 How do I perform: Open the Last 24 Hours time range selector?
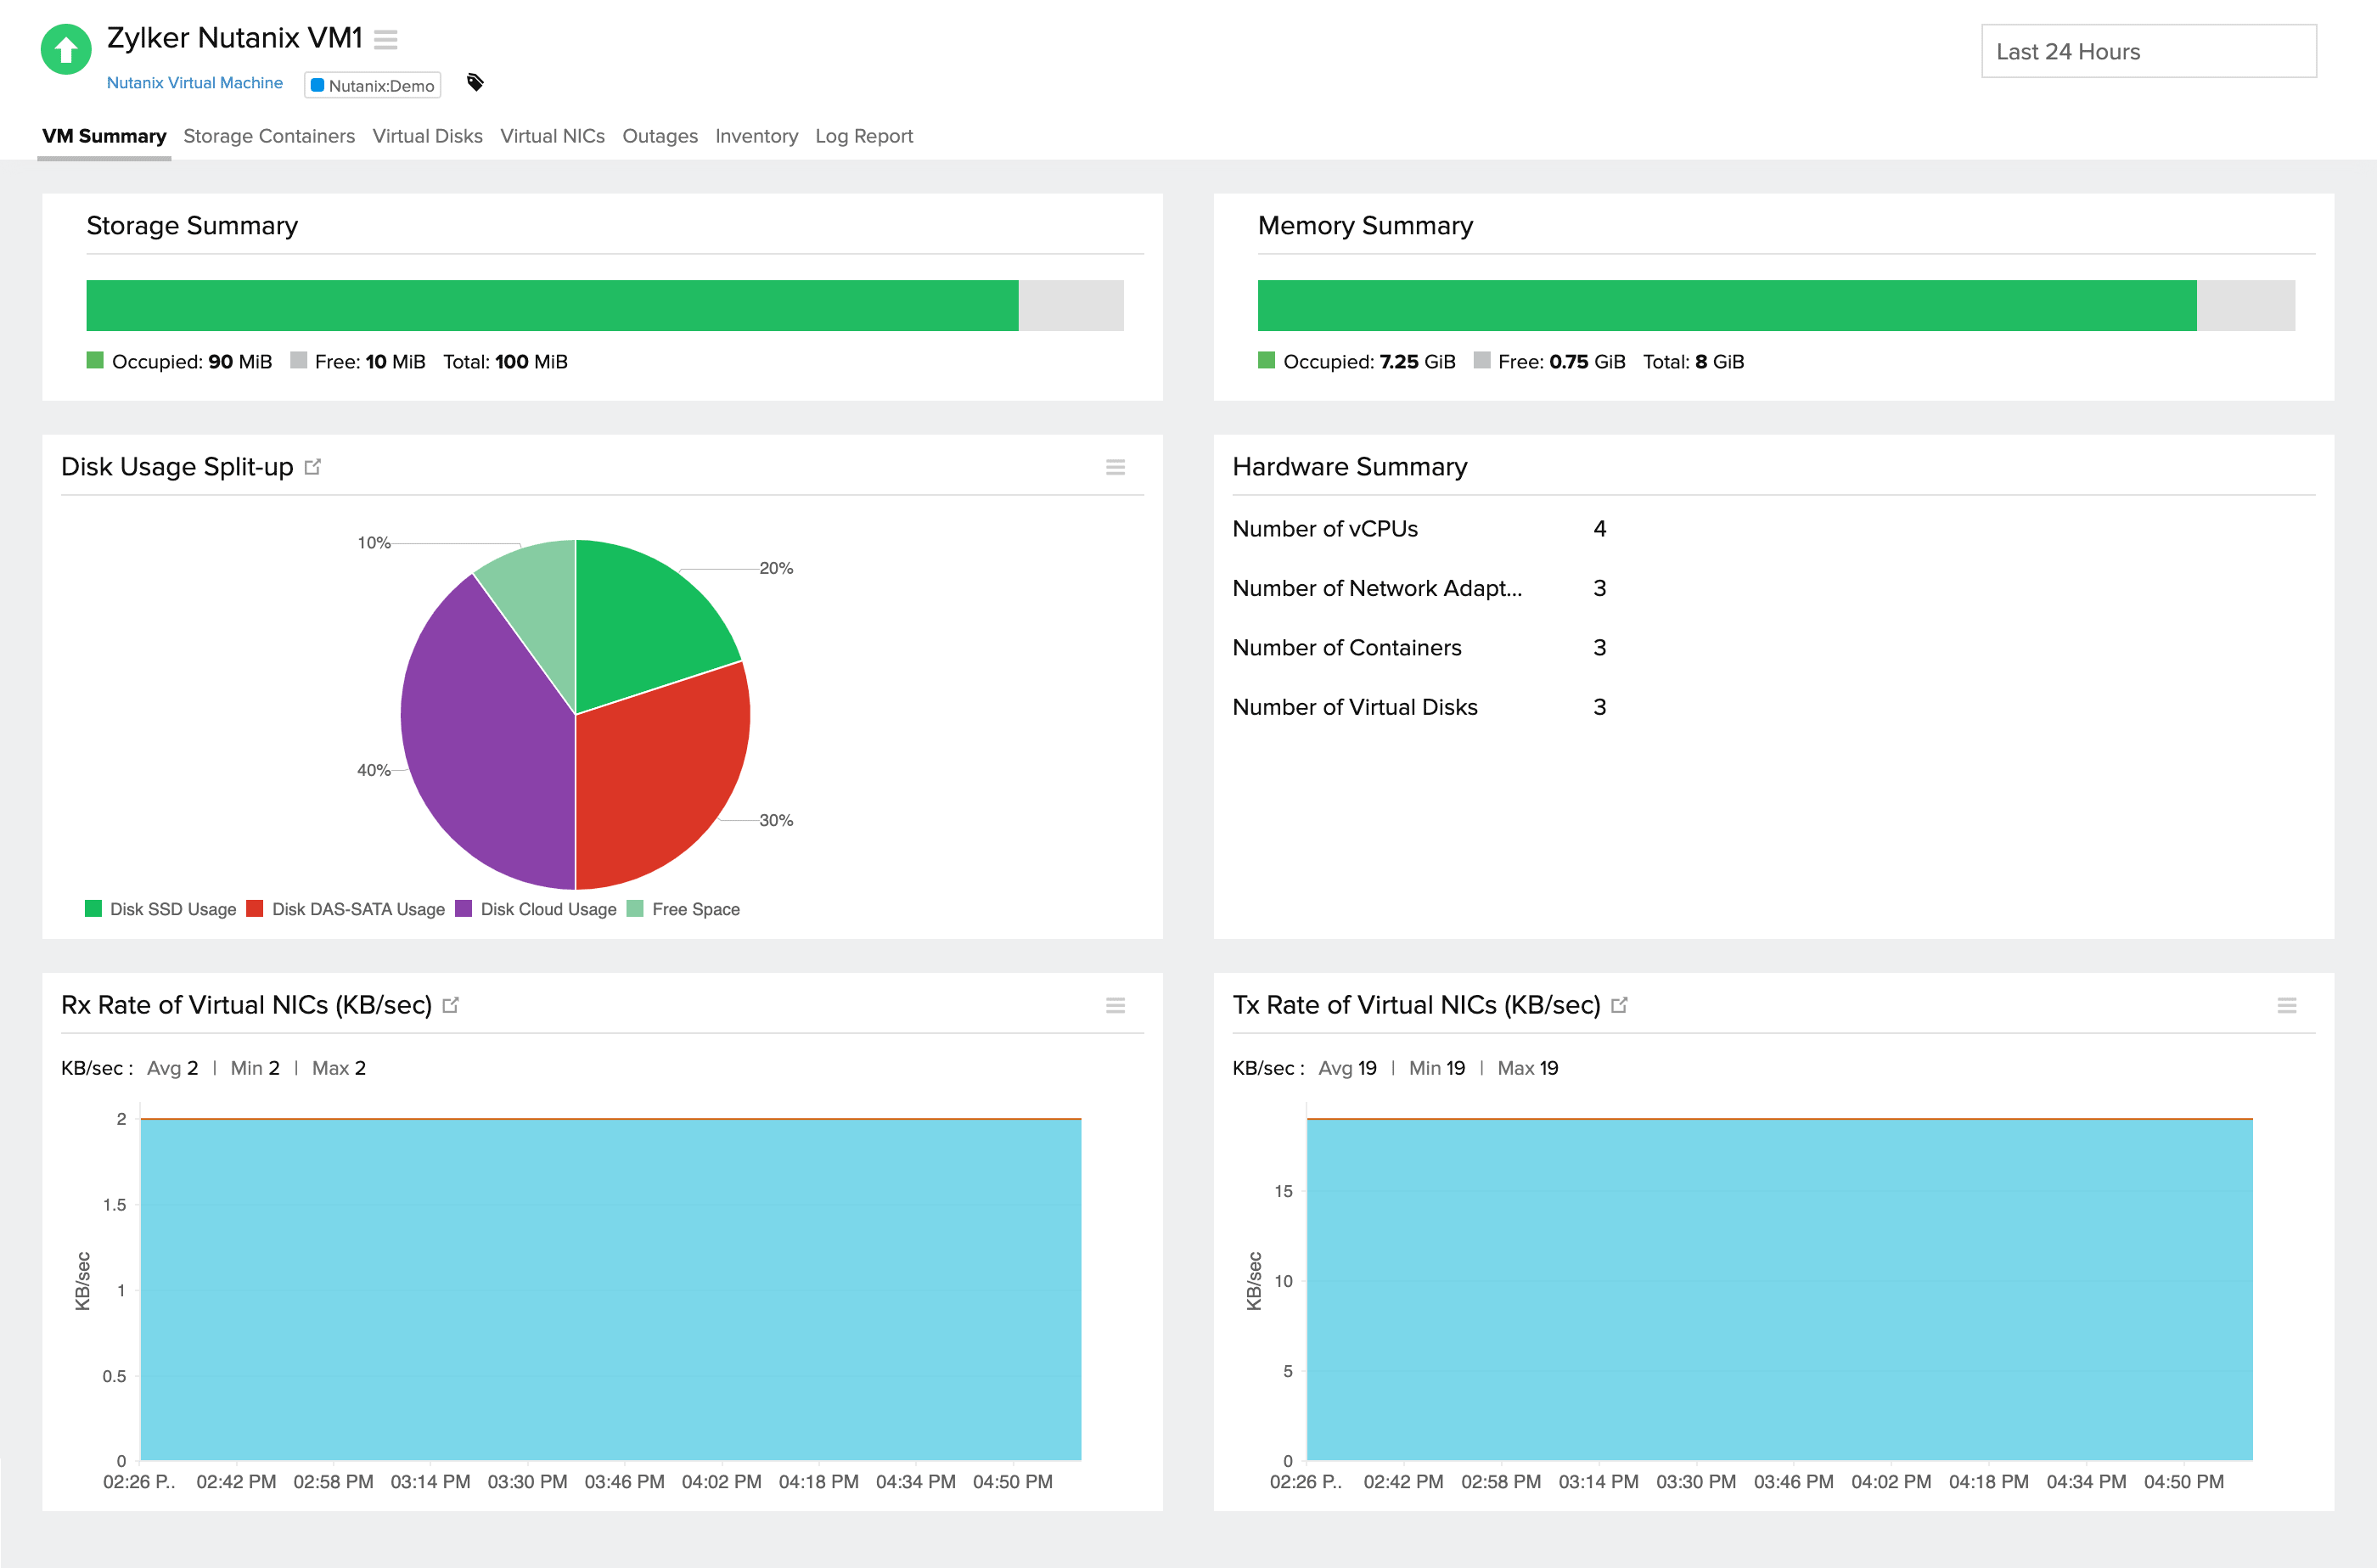click(2148, 51)
